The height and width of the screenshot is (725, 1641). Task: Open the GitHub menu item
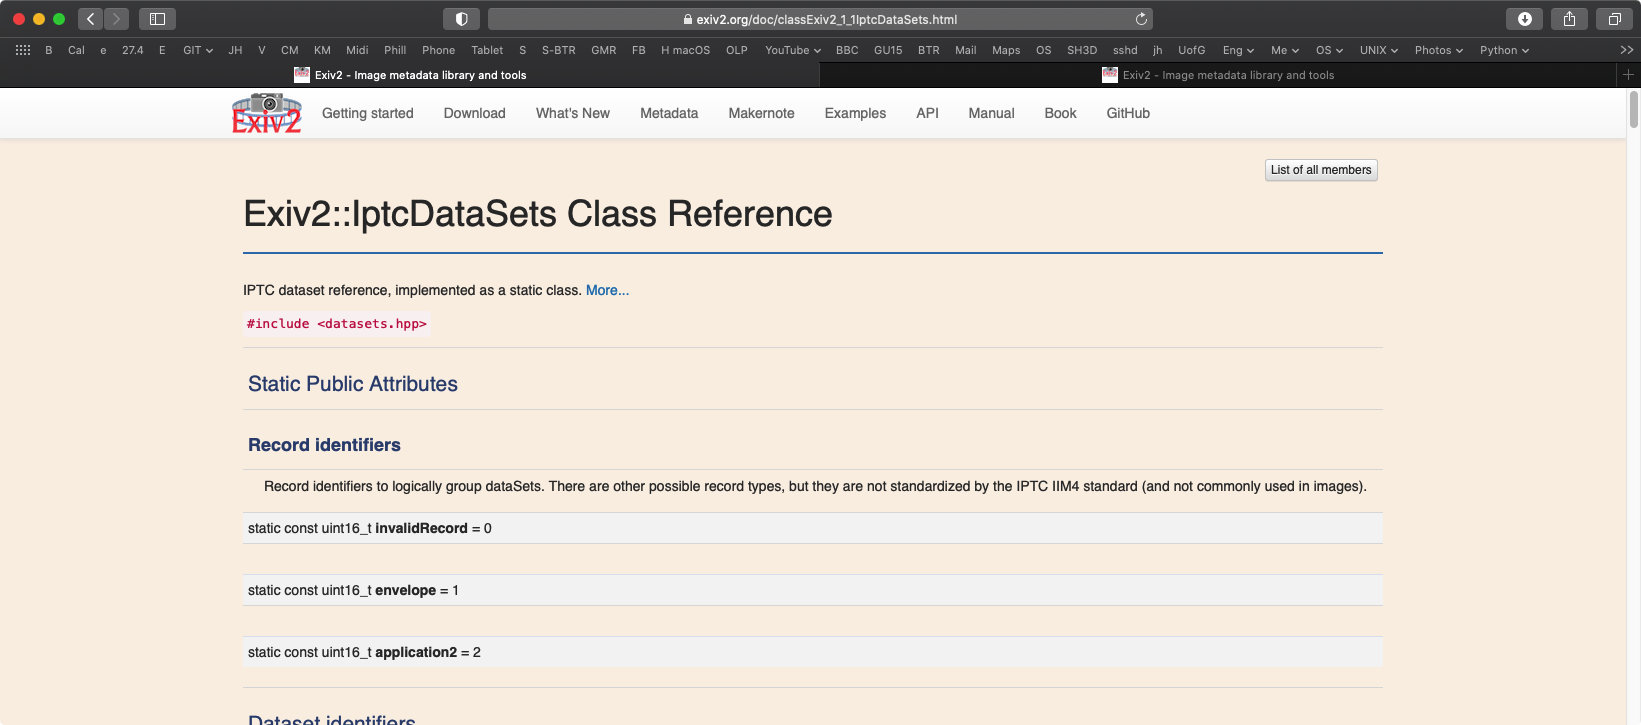(1128, 113)
